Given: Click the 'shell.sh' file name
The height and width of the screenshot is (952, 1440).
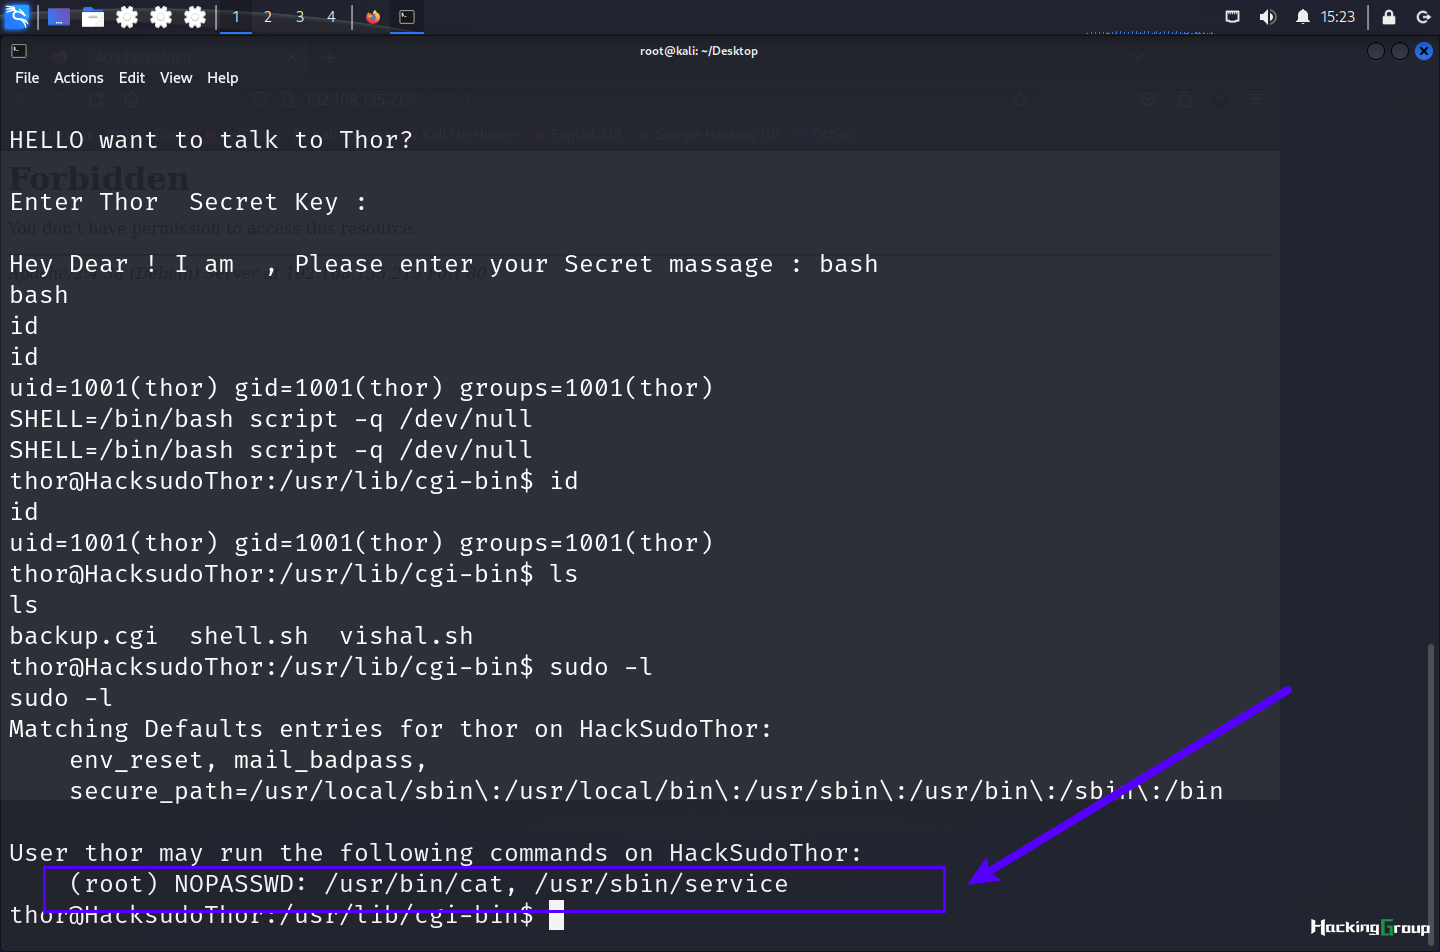Looking at the screenshot, I should point(249,636).
